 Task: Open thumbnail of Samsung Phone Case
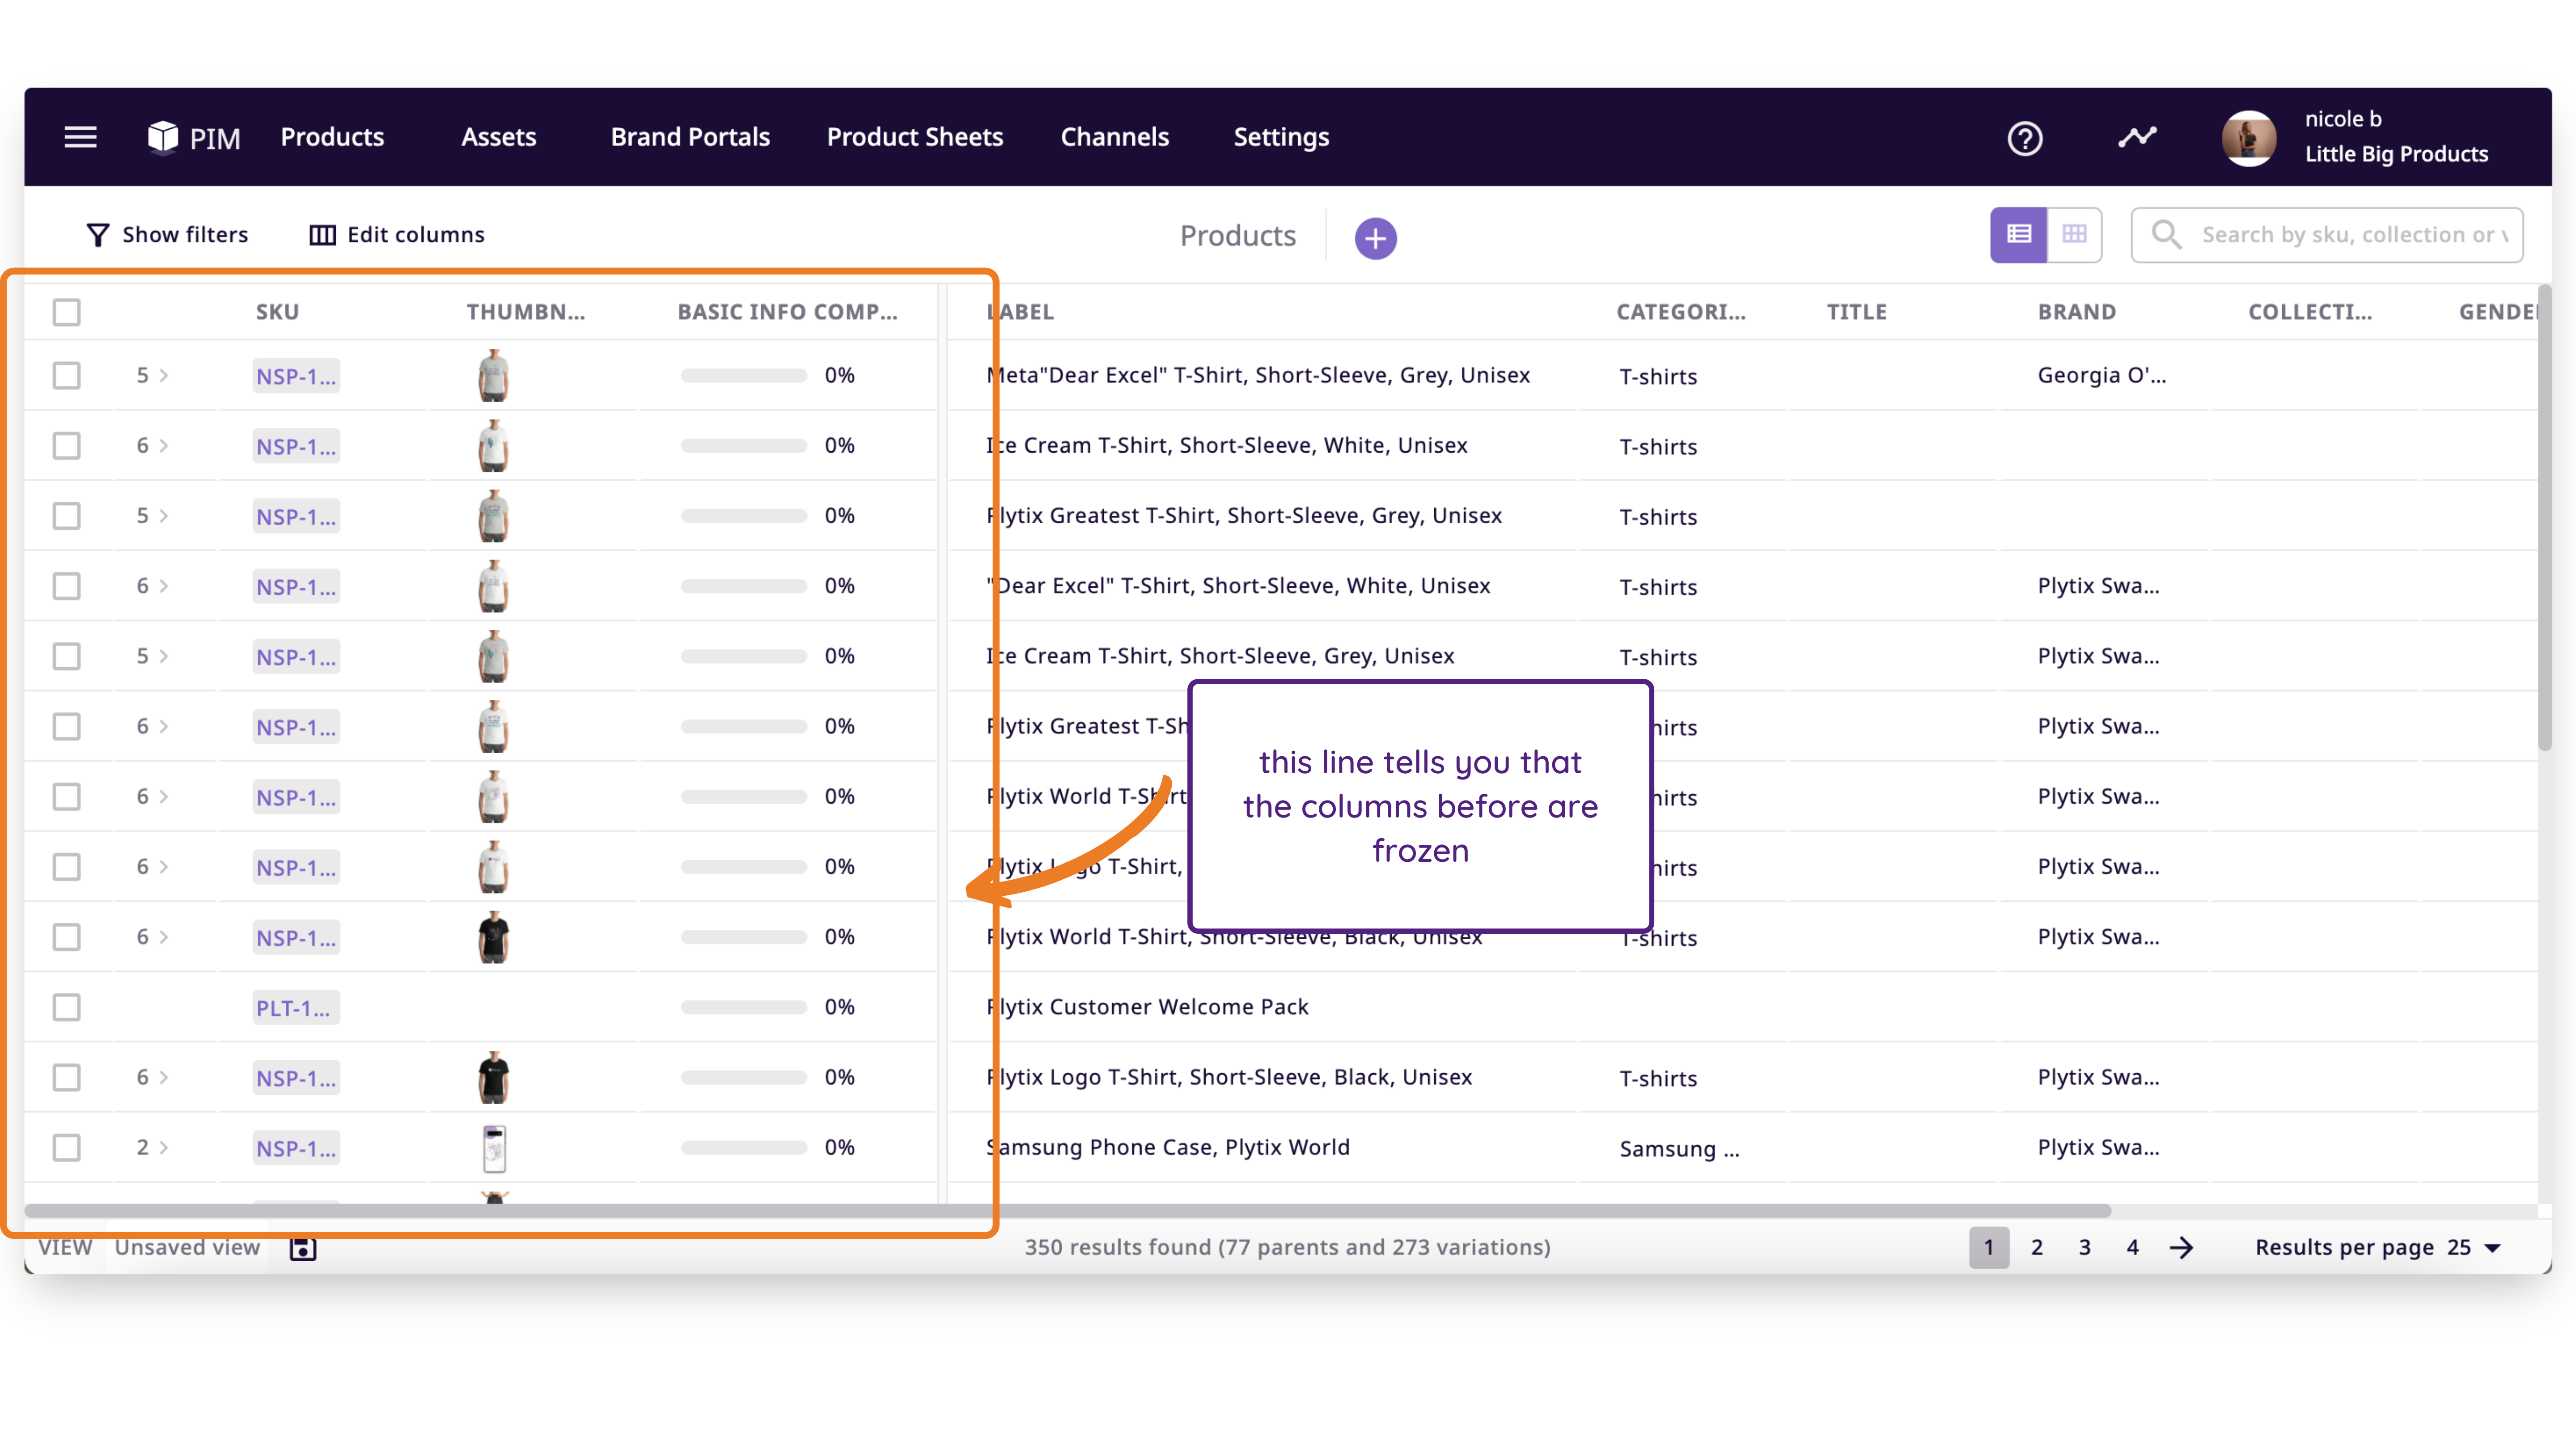point(494,1148)
